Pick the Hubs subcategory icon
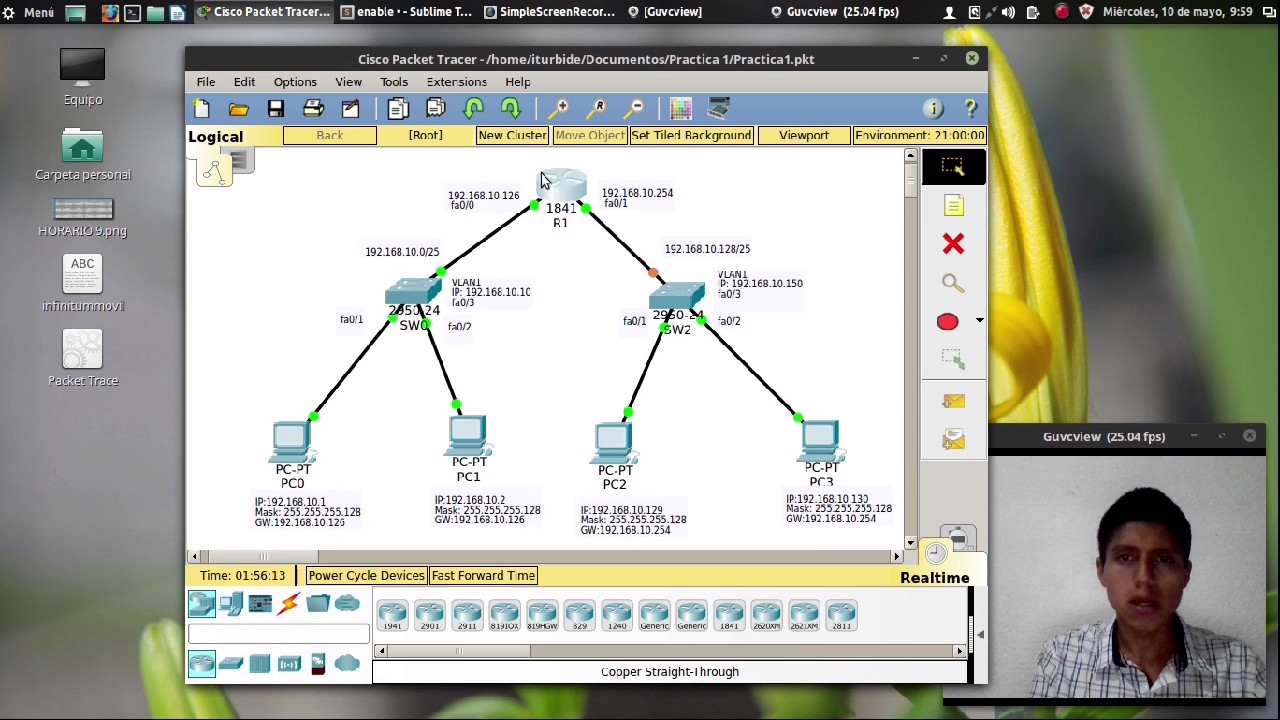The image size is (1280, 720). tap(260, 663)
